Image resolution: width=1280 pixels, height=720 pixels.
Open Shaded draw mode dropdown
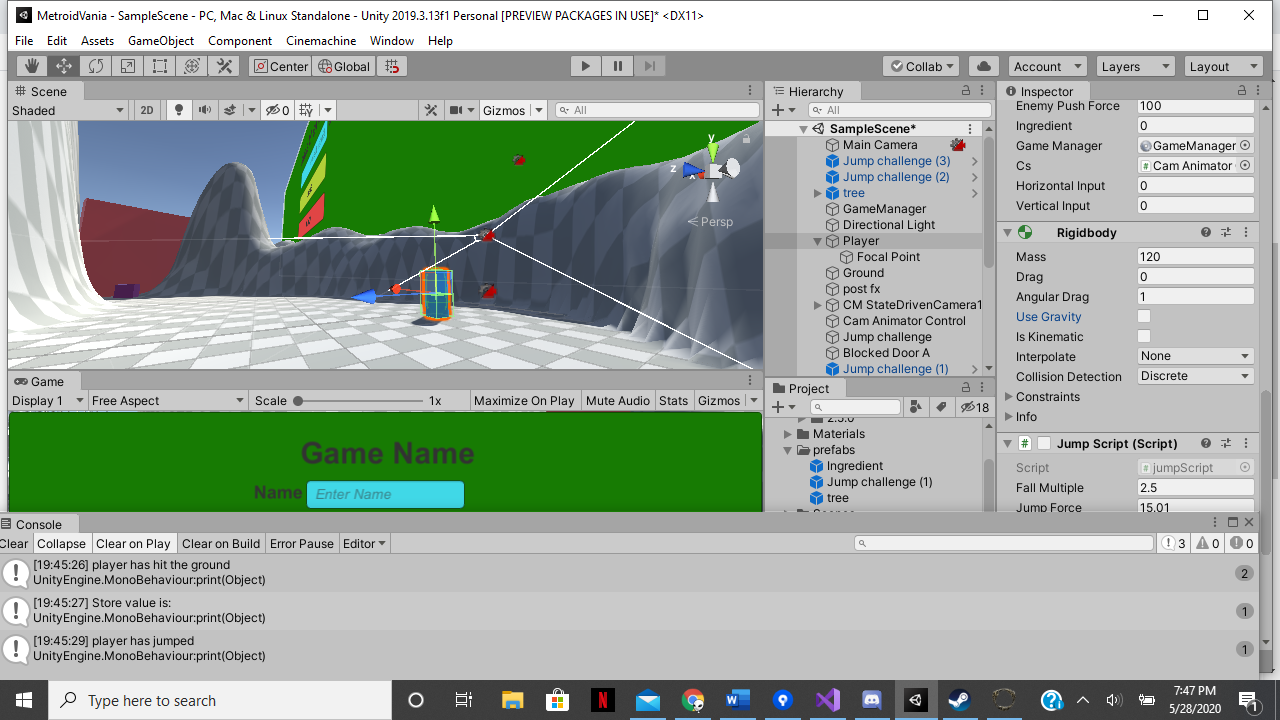pyautogui.click(x=68, y=110)
